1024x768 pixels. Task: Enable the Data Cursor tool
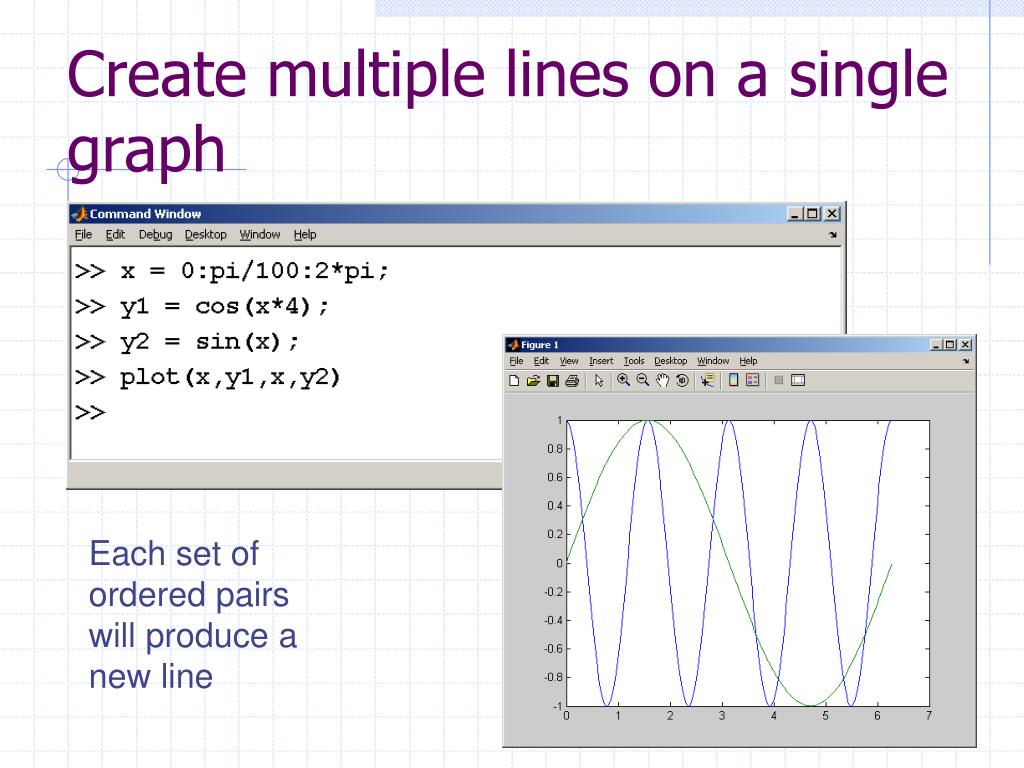coord(707,380)
